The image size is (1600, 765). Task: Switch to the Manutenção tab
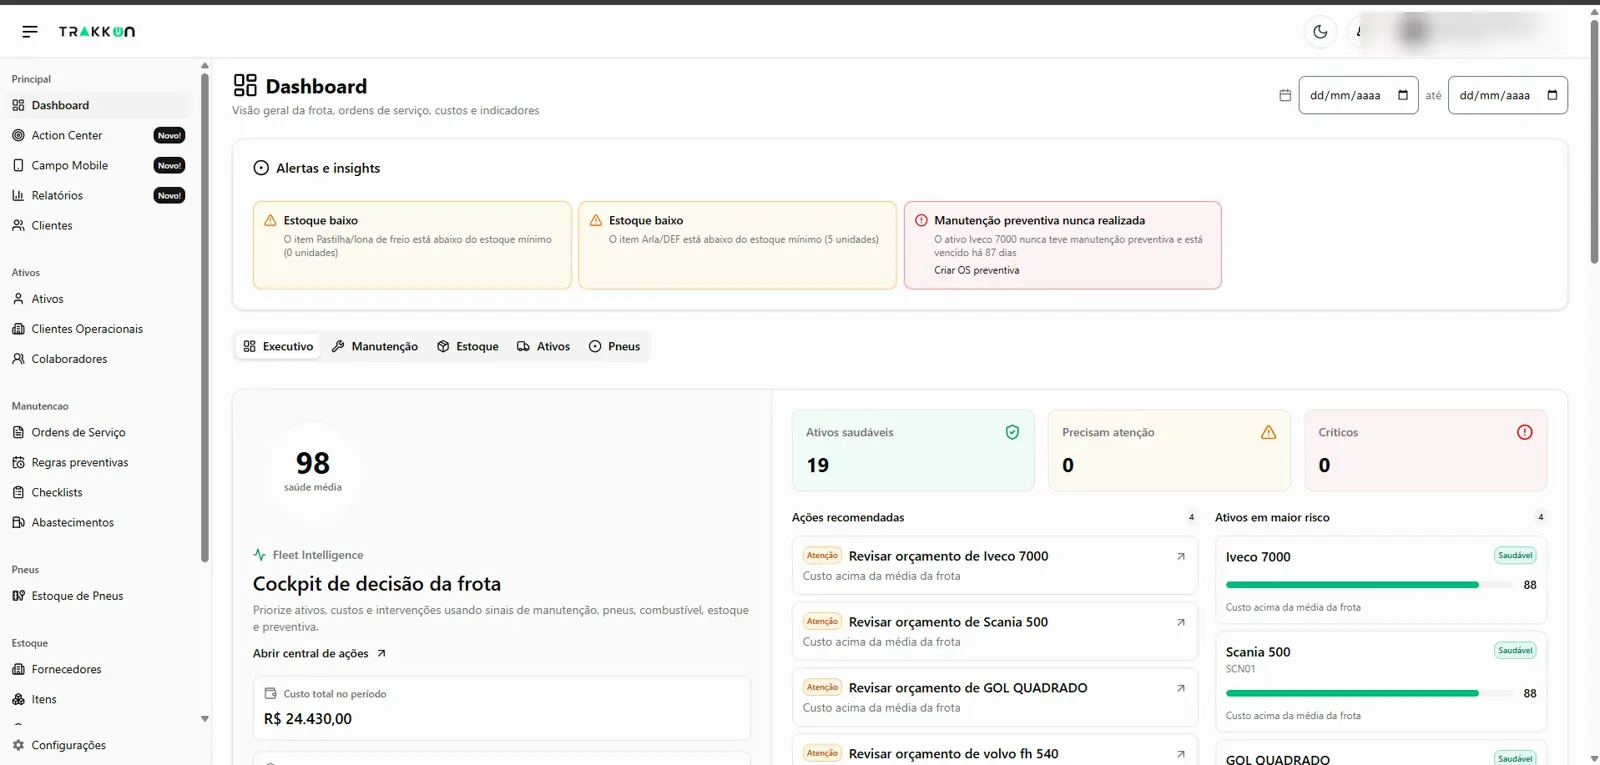point(375,346)
